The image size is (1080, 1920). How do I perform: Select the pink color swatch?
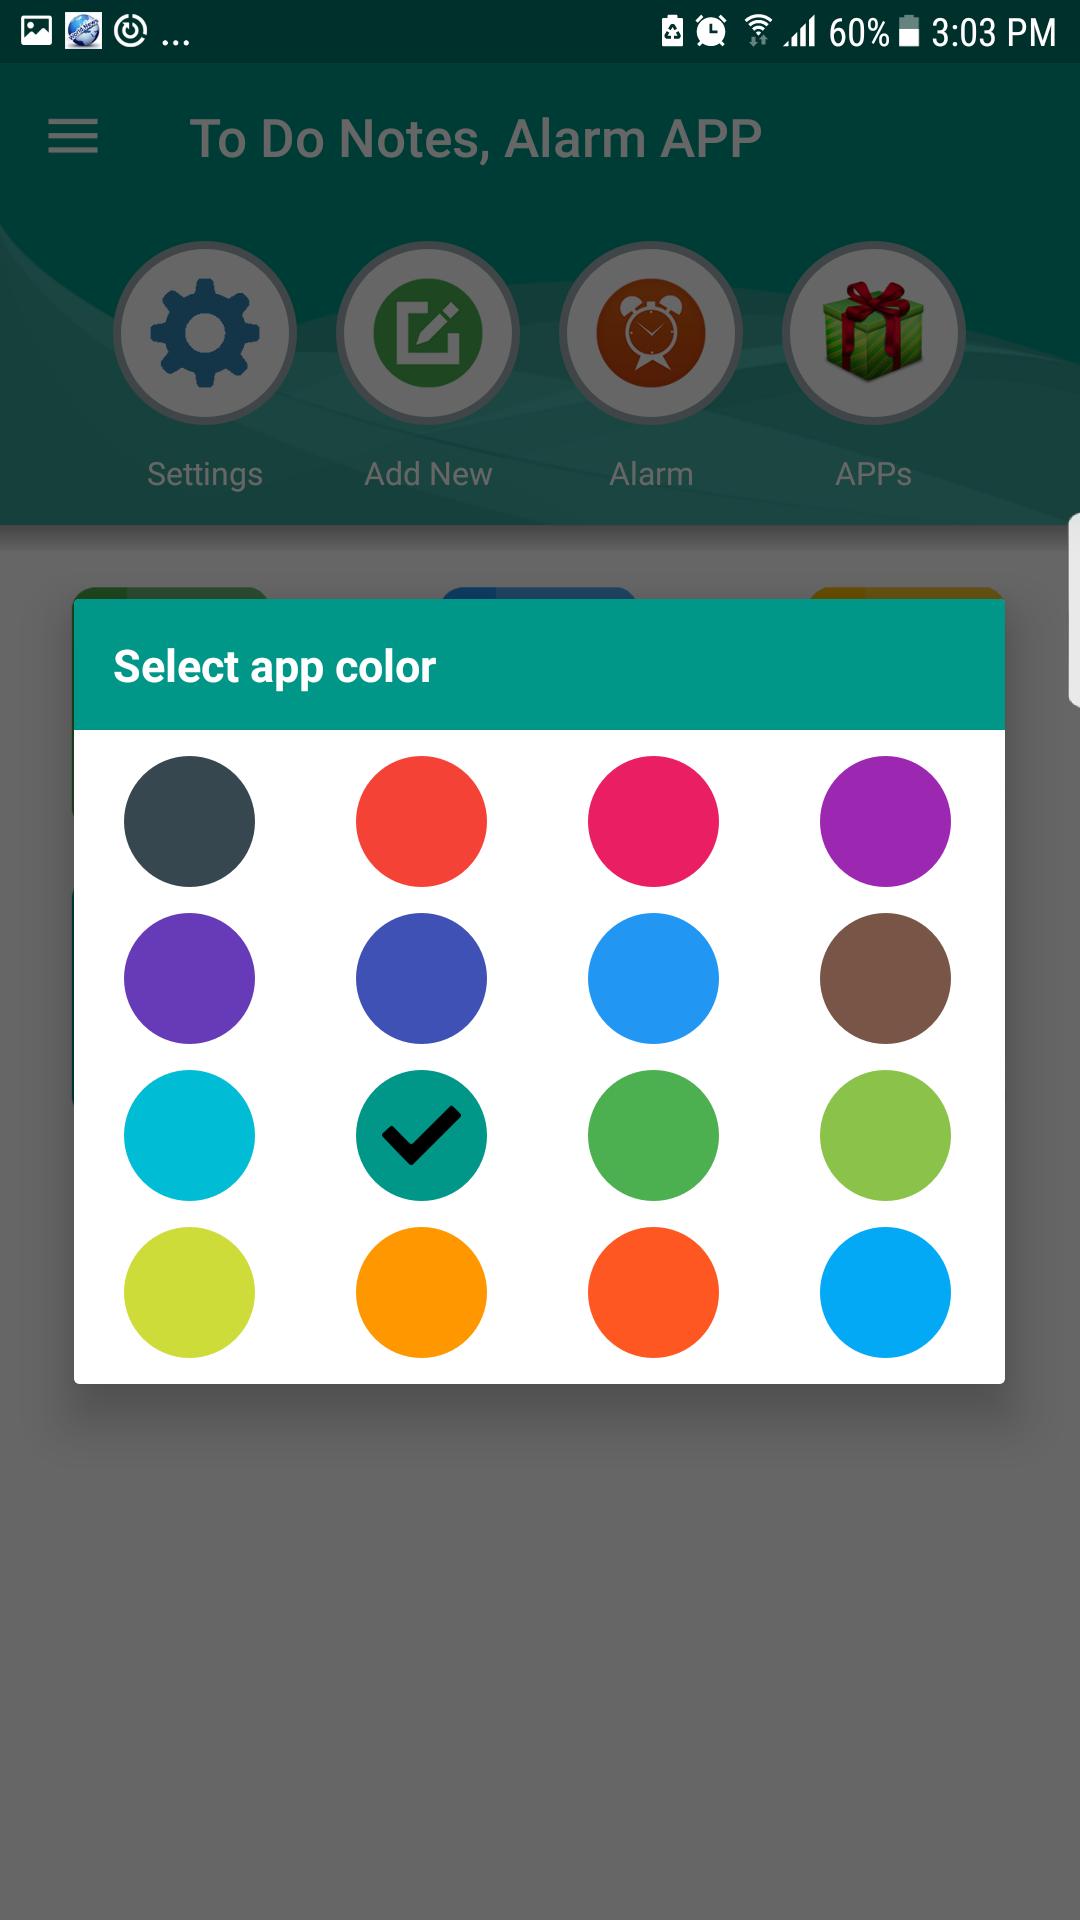653,821
